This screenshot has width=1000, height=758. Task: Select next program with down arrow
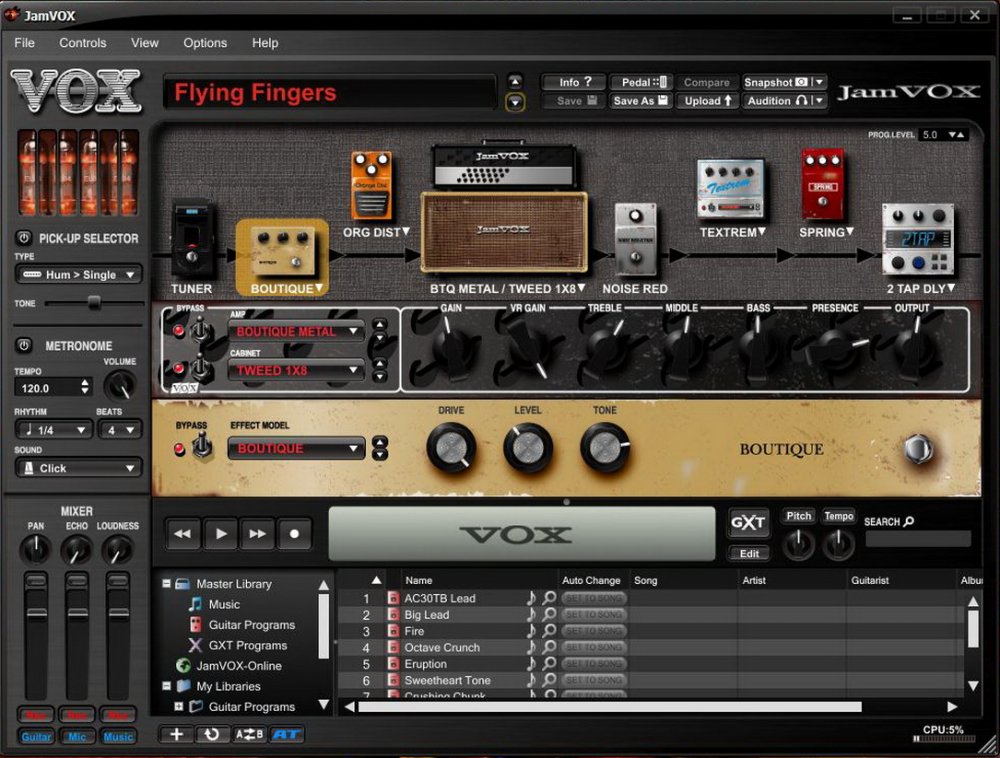point(515,102)
